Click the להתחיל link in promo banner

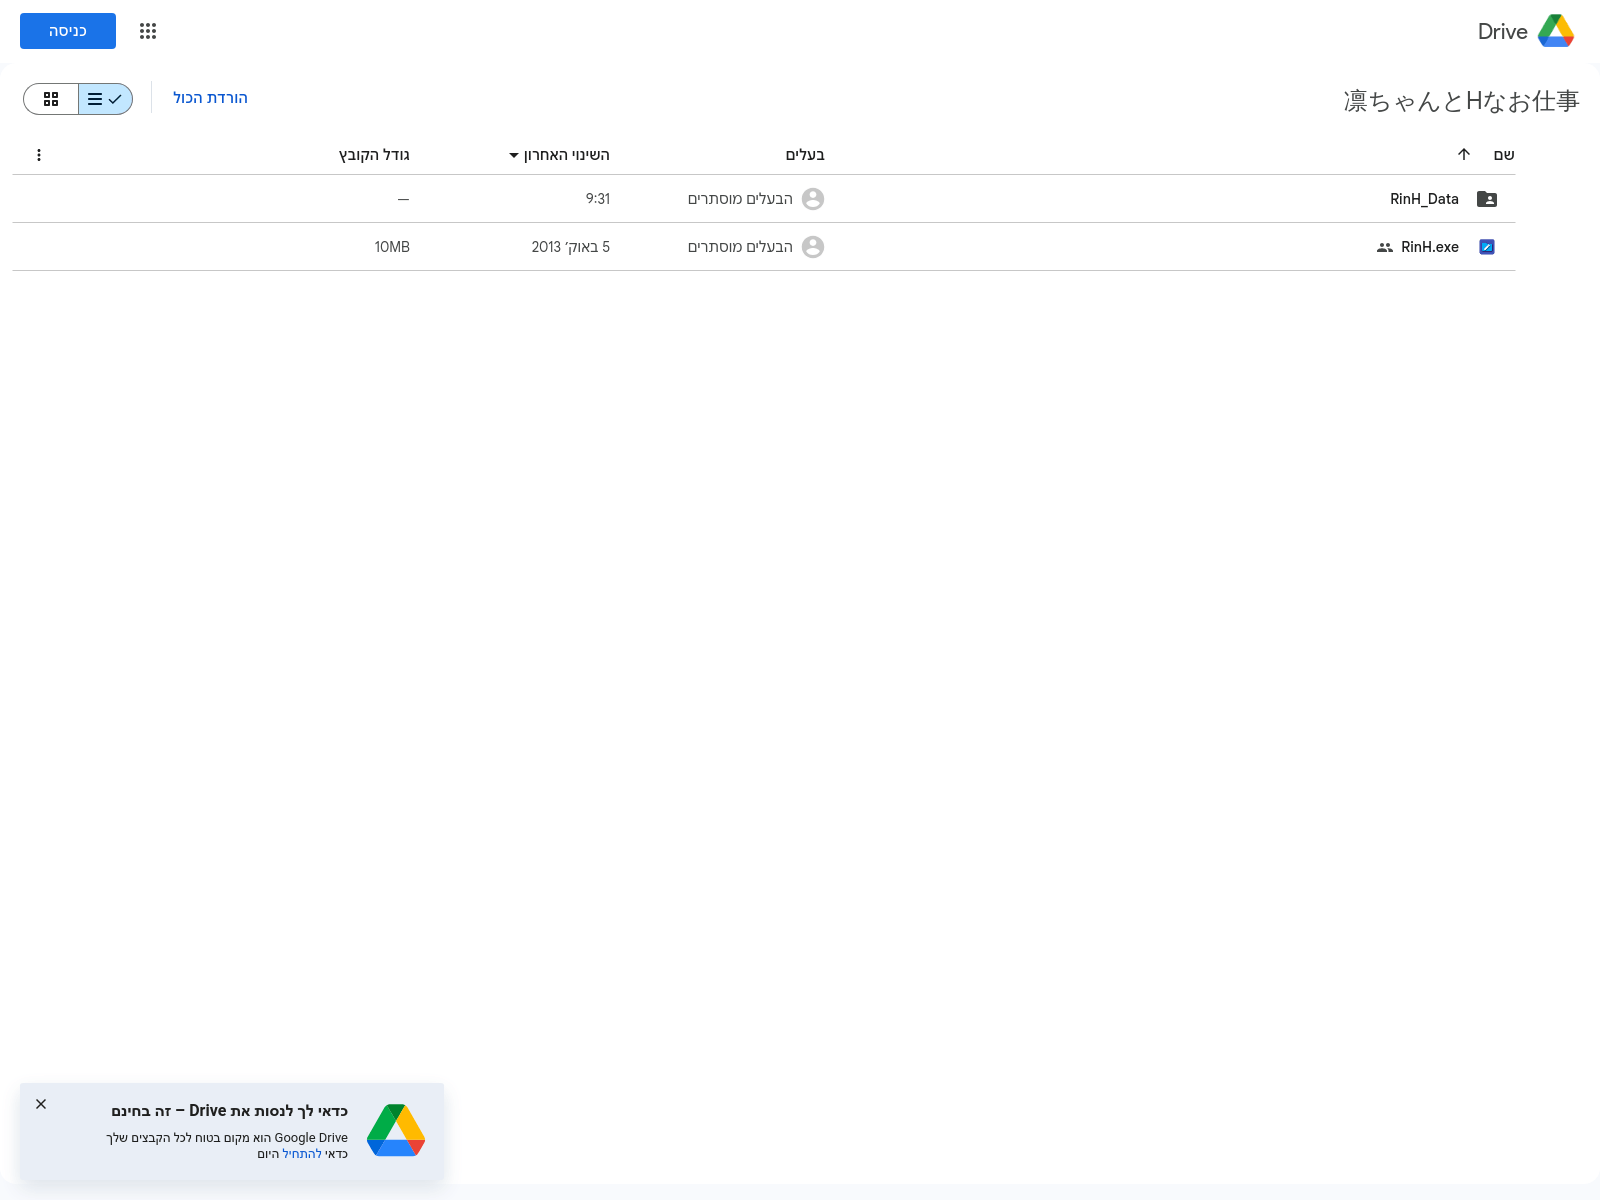(x=302, y=1154)
